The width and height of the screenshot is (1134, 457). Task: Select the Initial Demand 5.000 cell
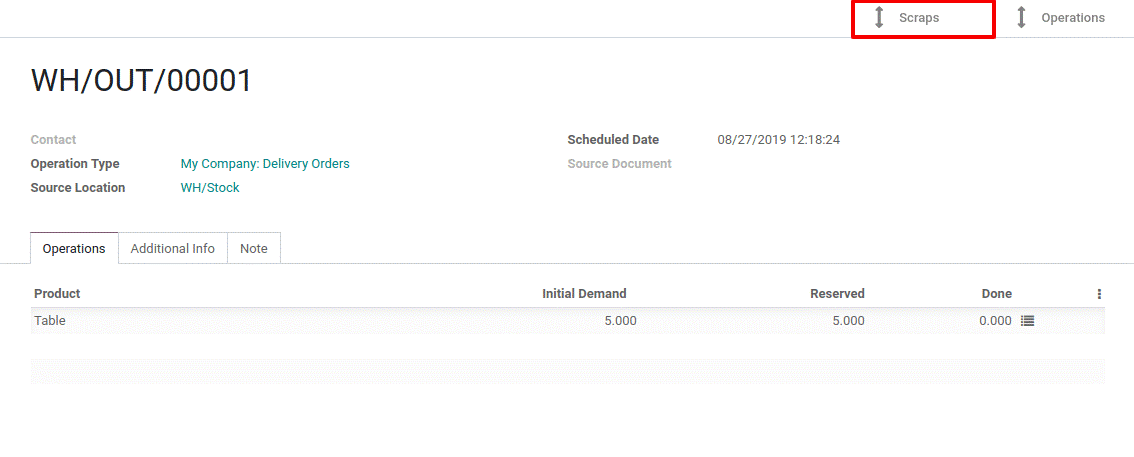pyautogui.click(x=621, y=321)
